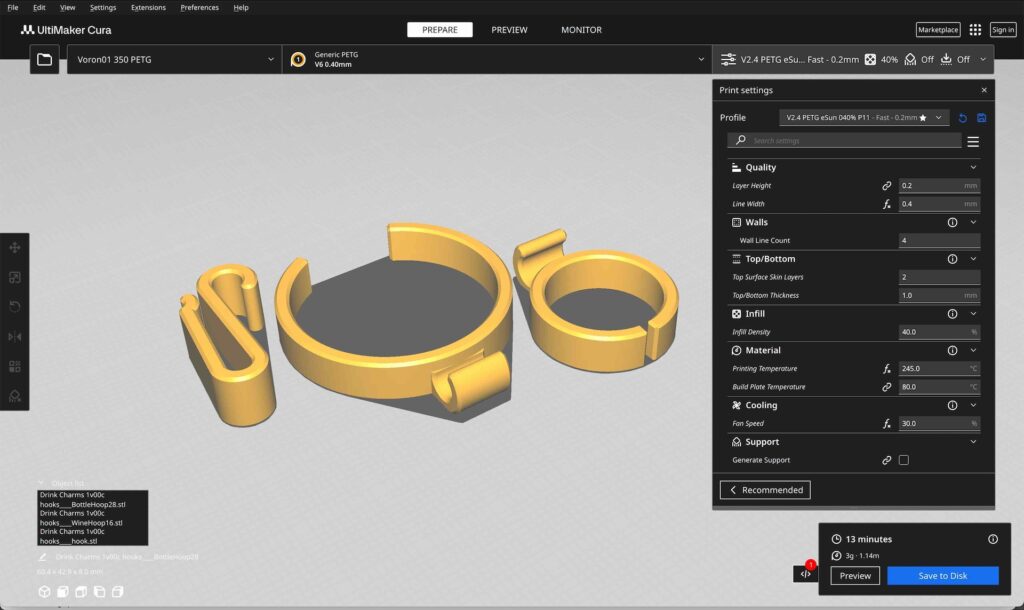Select hooks___BottleHoop28.stl in object list
The image size is (1024, 610).
coord(82,504)
